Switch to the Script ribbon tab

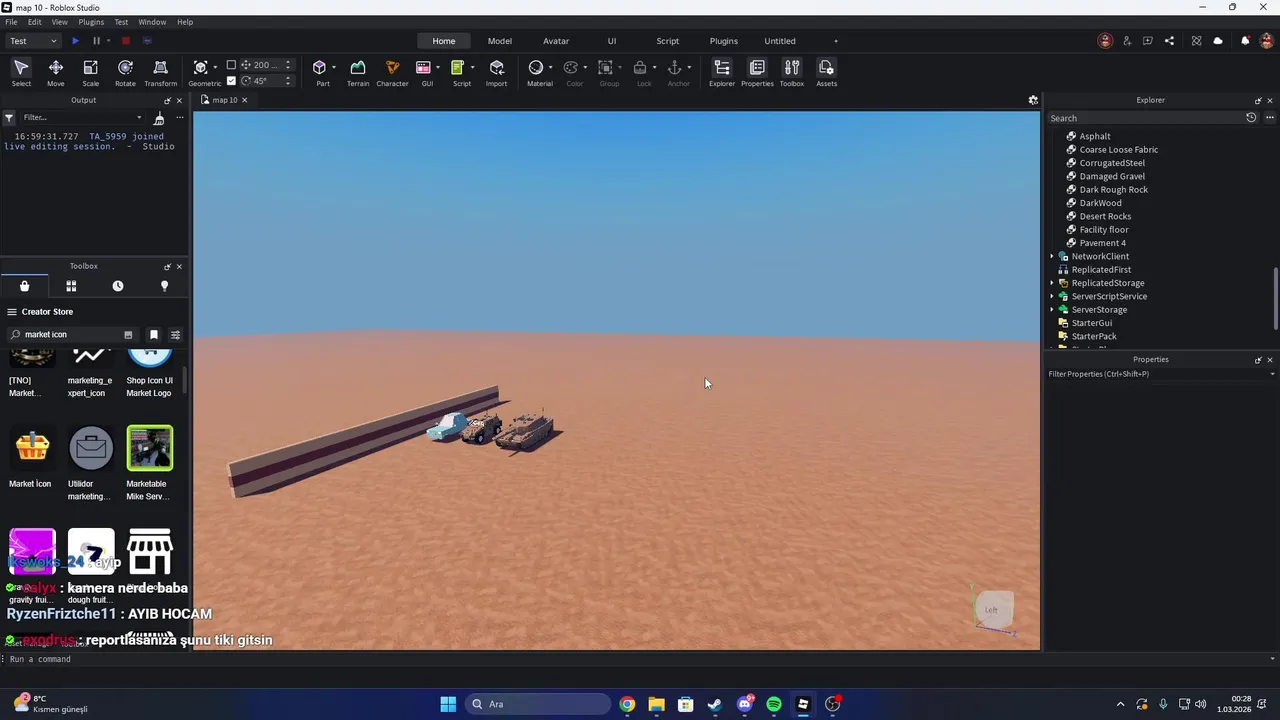(x=668, y=41)
